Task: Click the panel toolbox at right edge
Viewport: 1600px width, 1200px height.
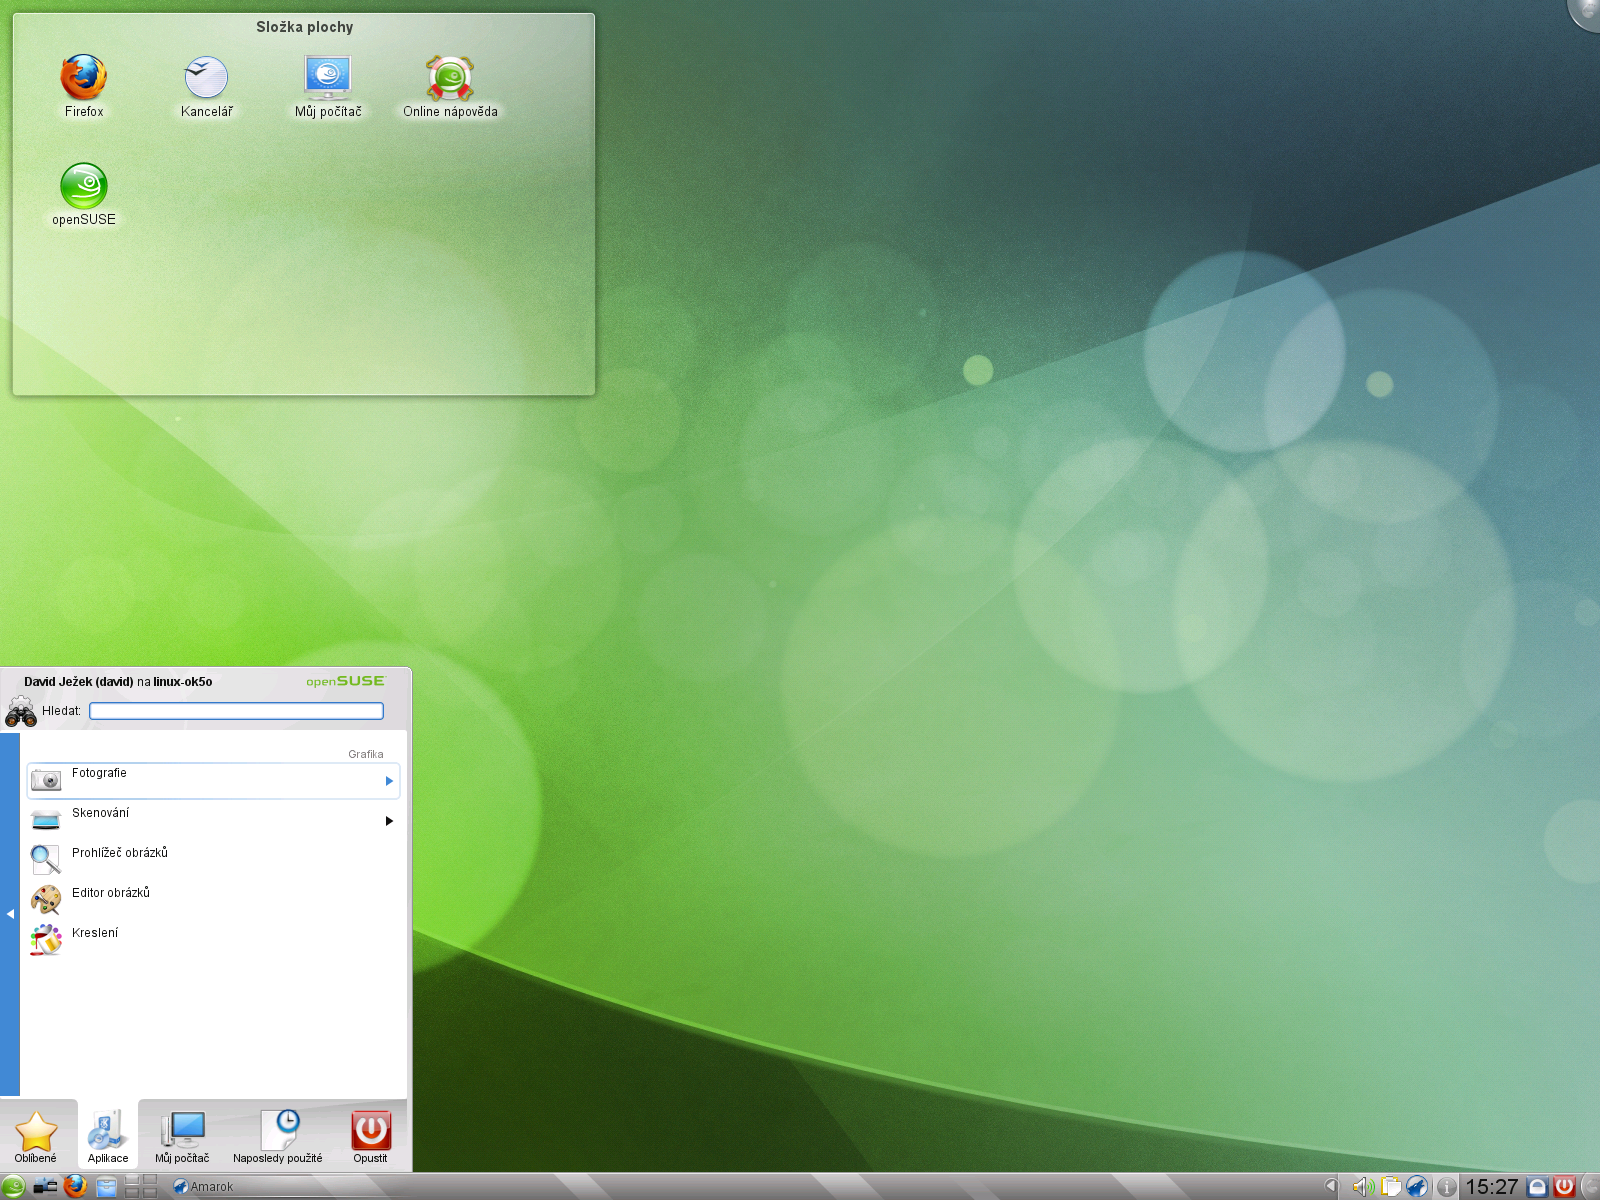Action: (1591, 1187)
